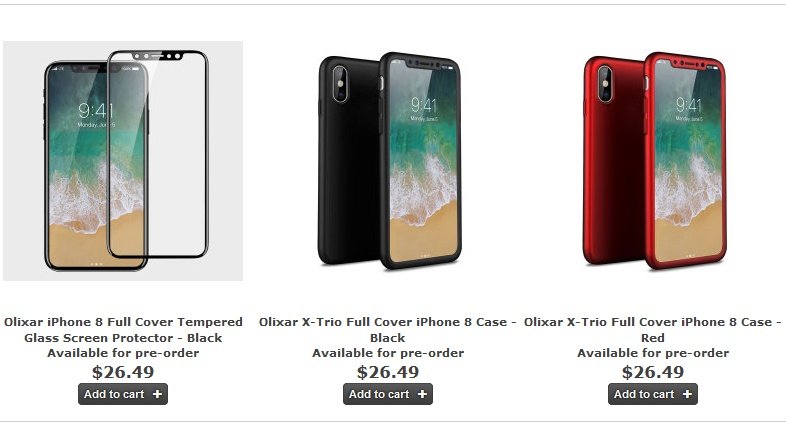
Task: Open the Olixar Tempered Glass Screen Protector title link
Action: point(123,330)
